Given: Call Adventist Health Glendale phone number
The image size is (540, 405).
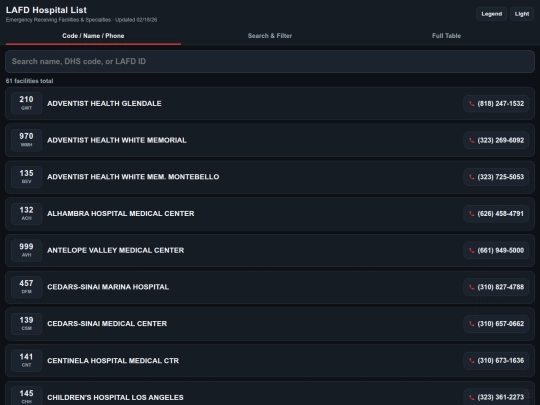Looking at the screenshot, I should coord(496,104).
